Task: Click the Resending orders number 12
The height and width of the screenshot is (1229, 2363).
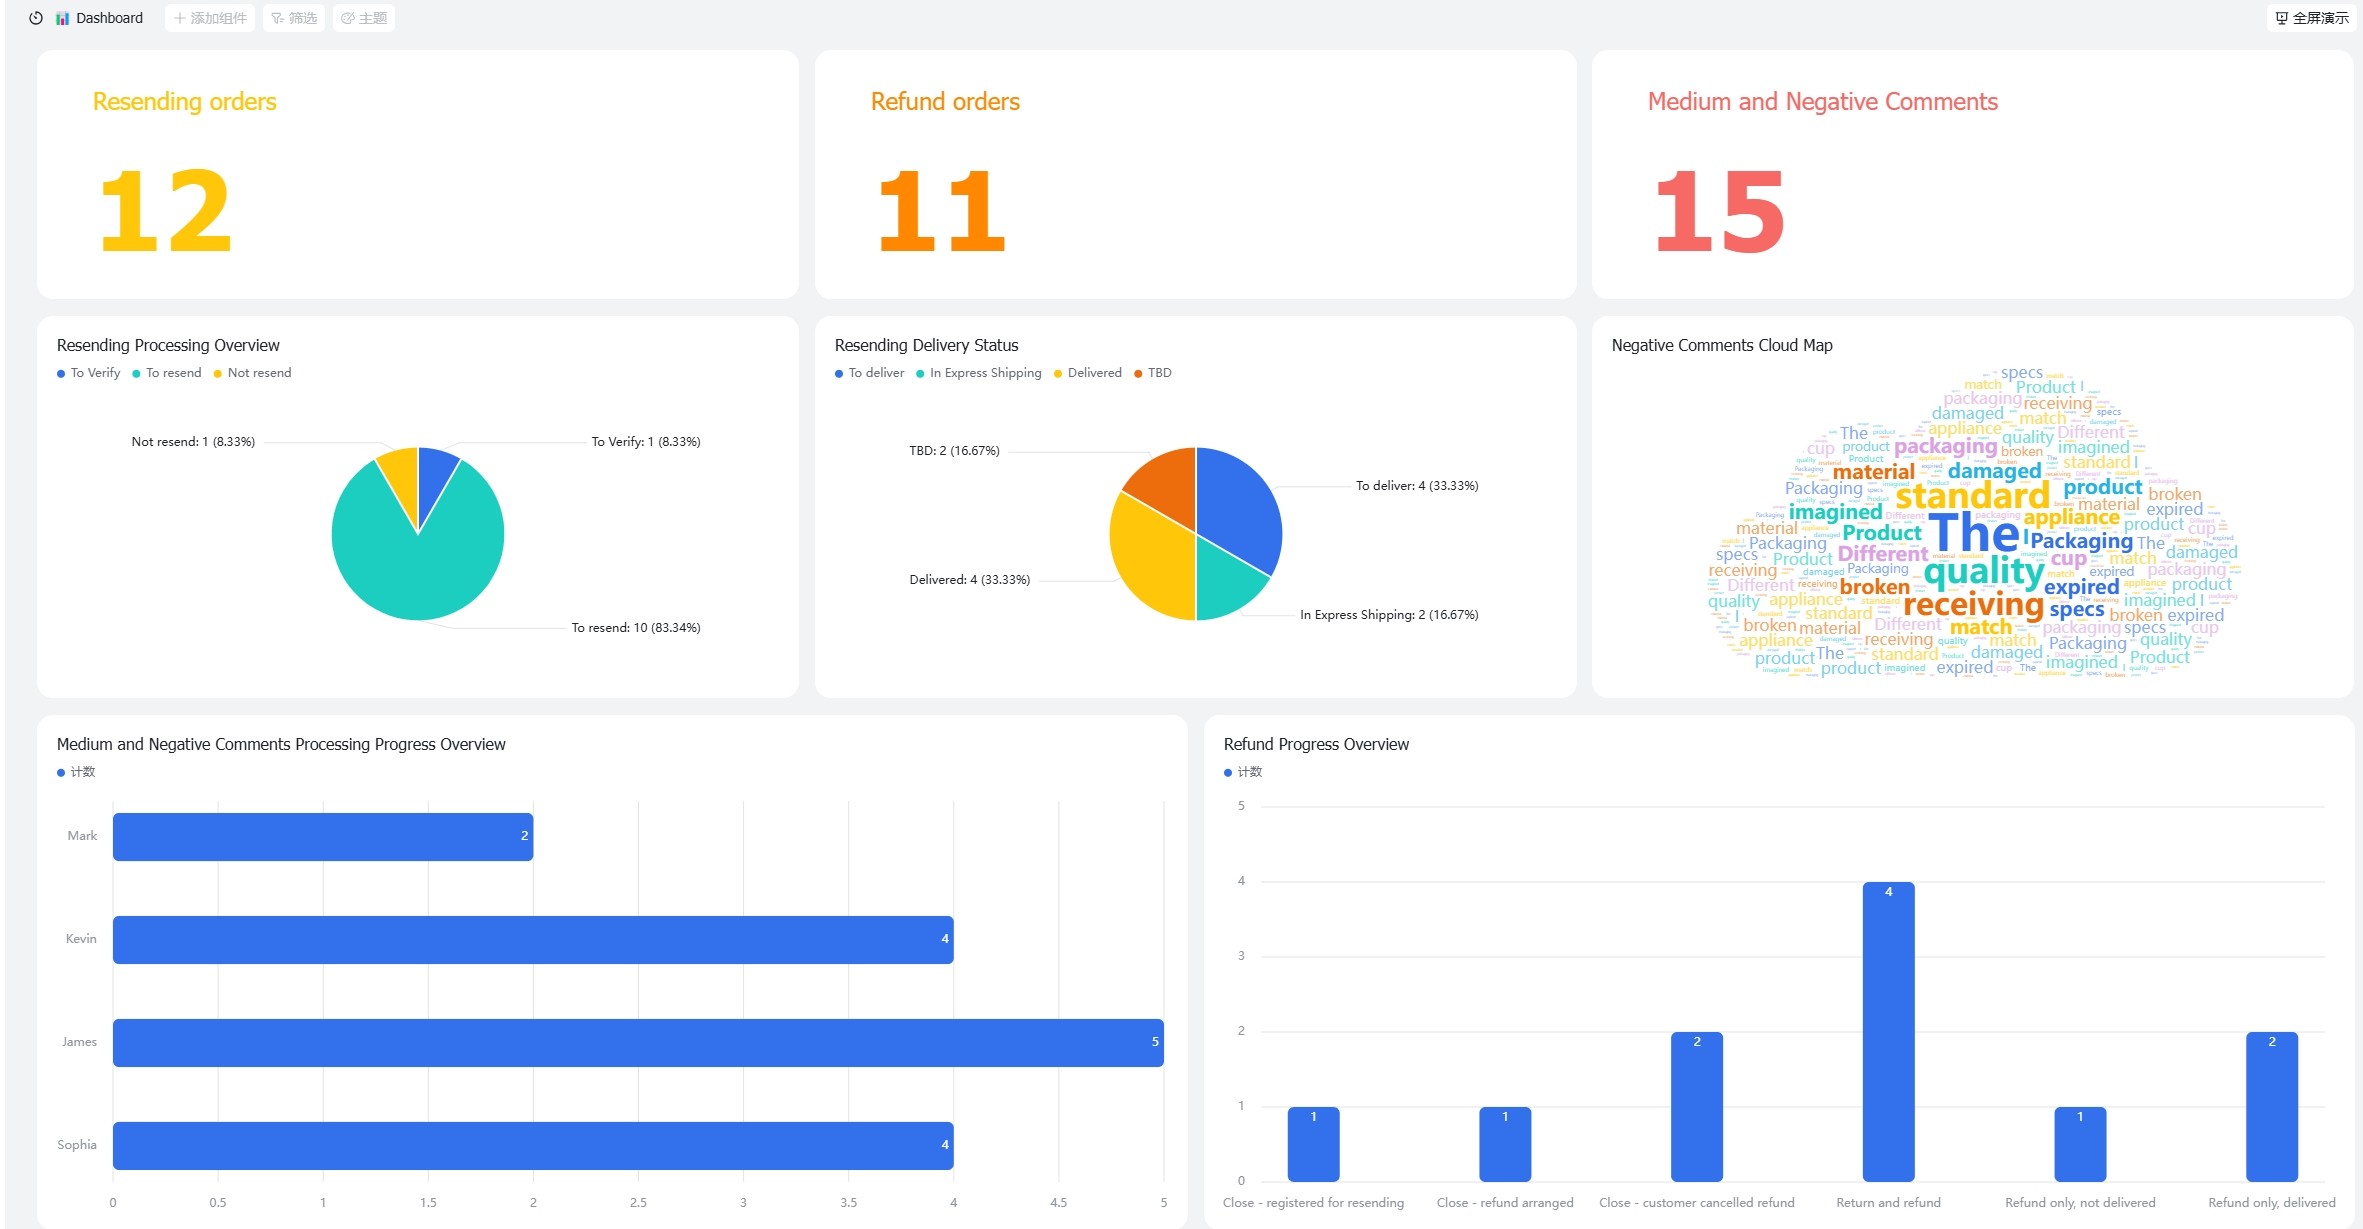Action: coord(166,211)
